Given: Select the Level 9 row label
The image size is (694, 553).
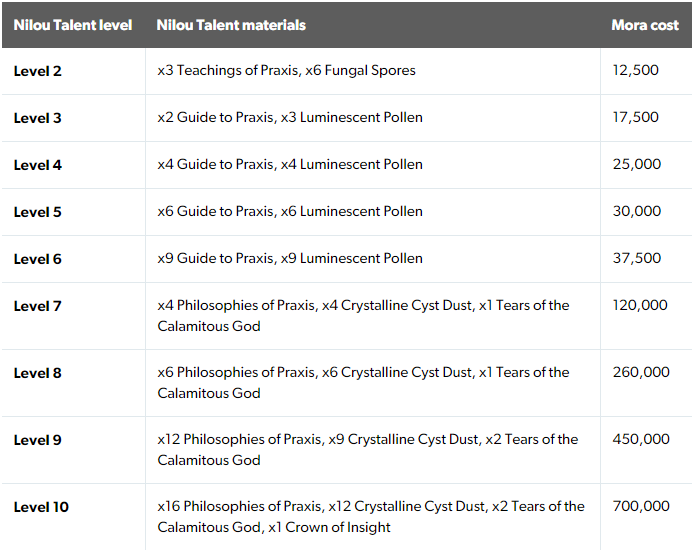Looking at the screenshot, I should click(38, 440).
